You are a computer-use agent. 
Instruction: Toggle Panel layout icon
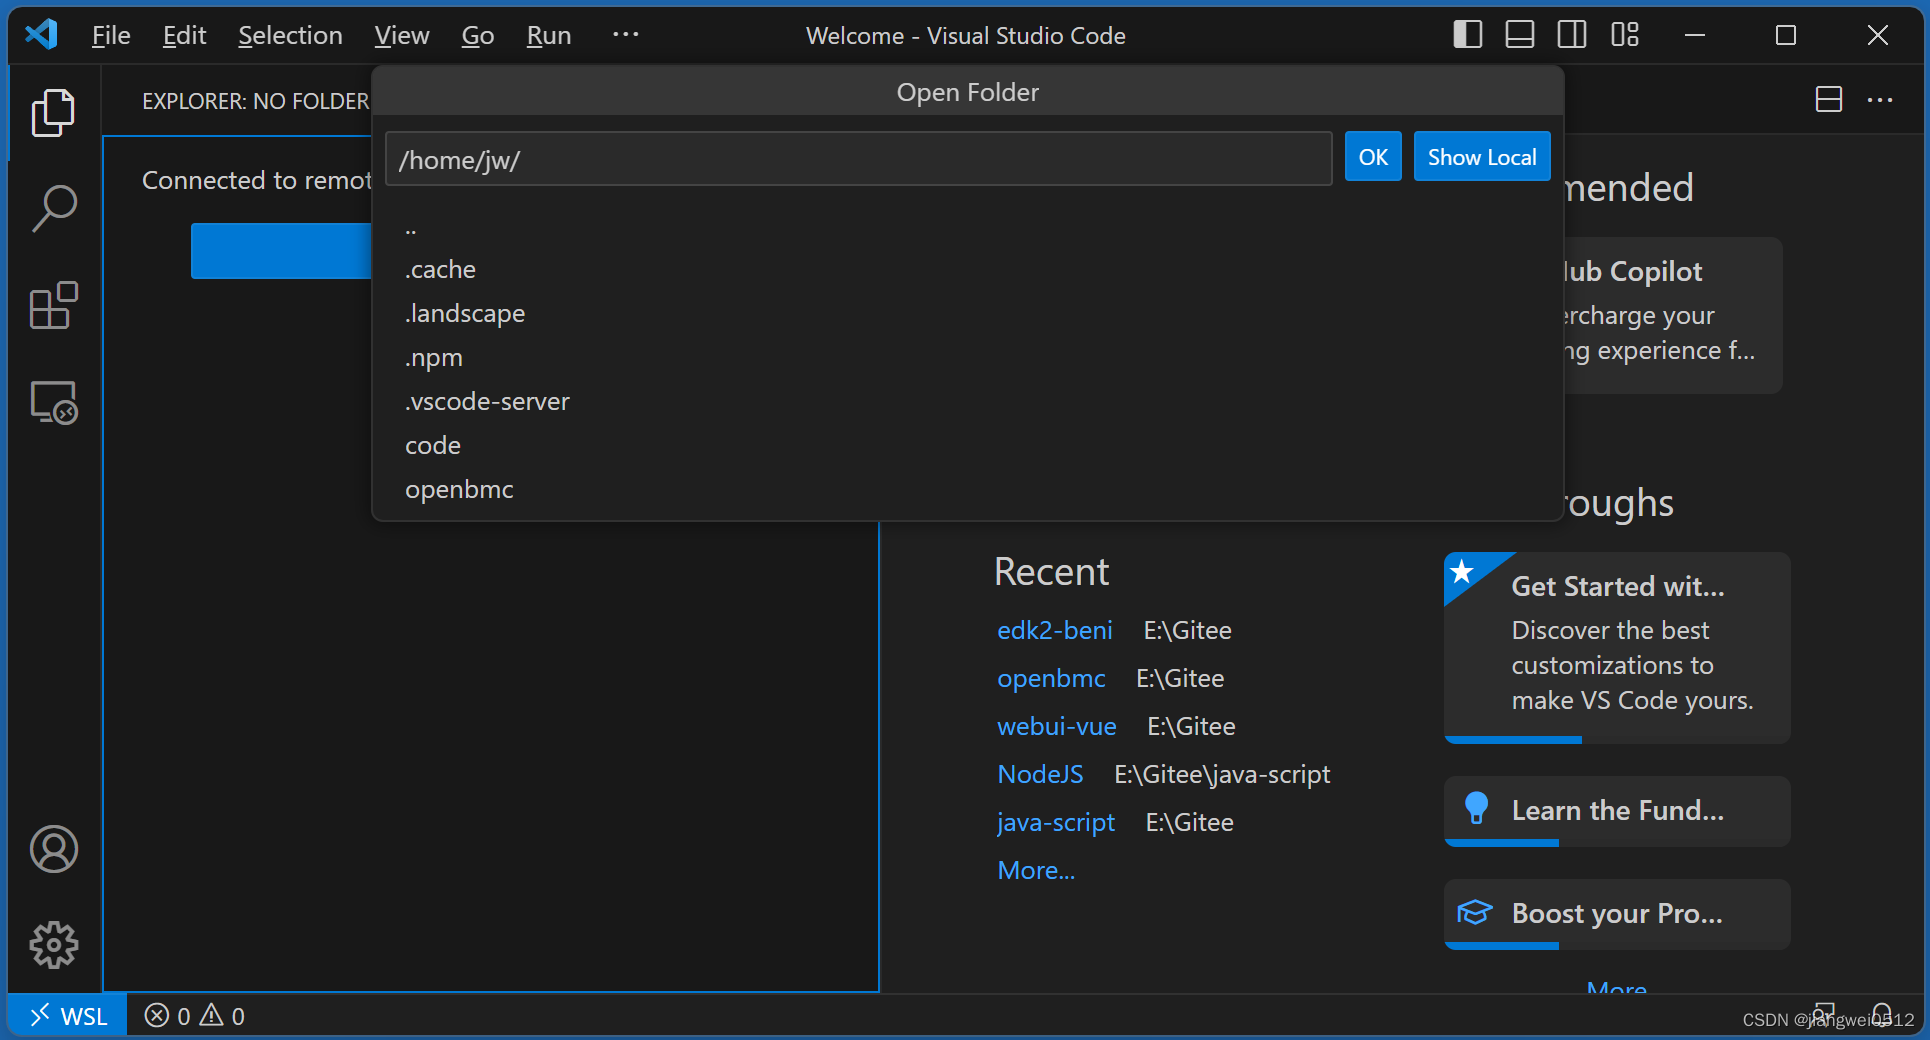pyautogui.click(x=1519, y=35)
